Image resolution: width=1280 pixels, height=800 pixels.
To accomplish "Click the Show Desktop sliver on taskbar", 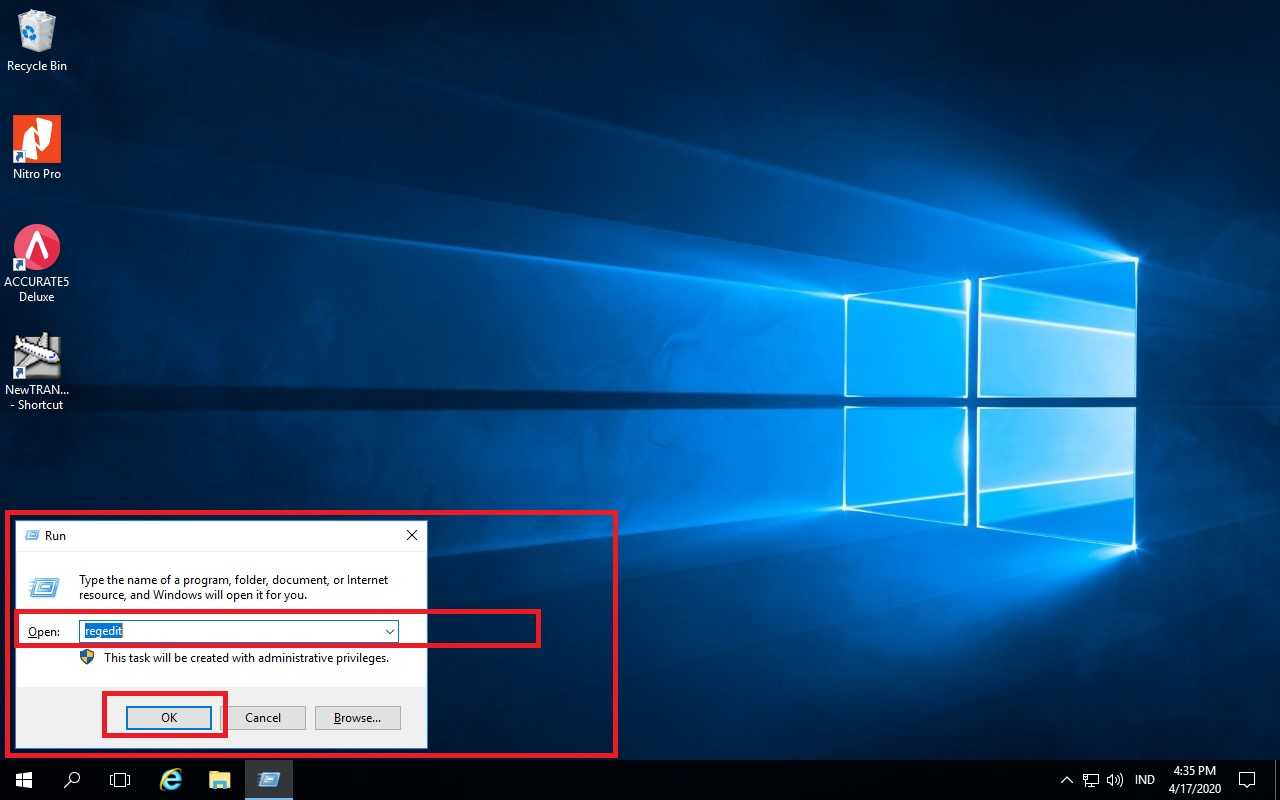I will point(1277,780).
